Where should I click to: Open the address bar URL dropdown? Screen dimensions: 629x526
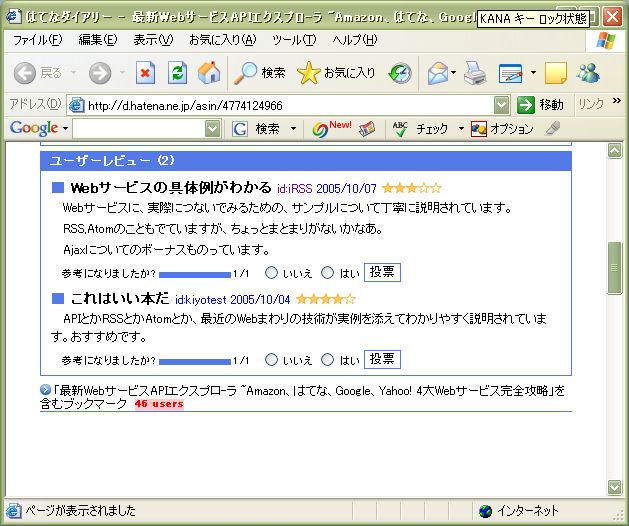click(501, 105)
